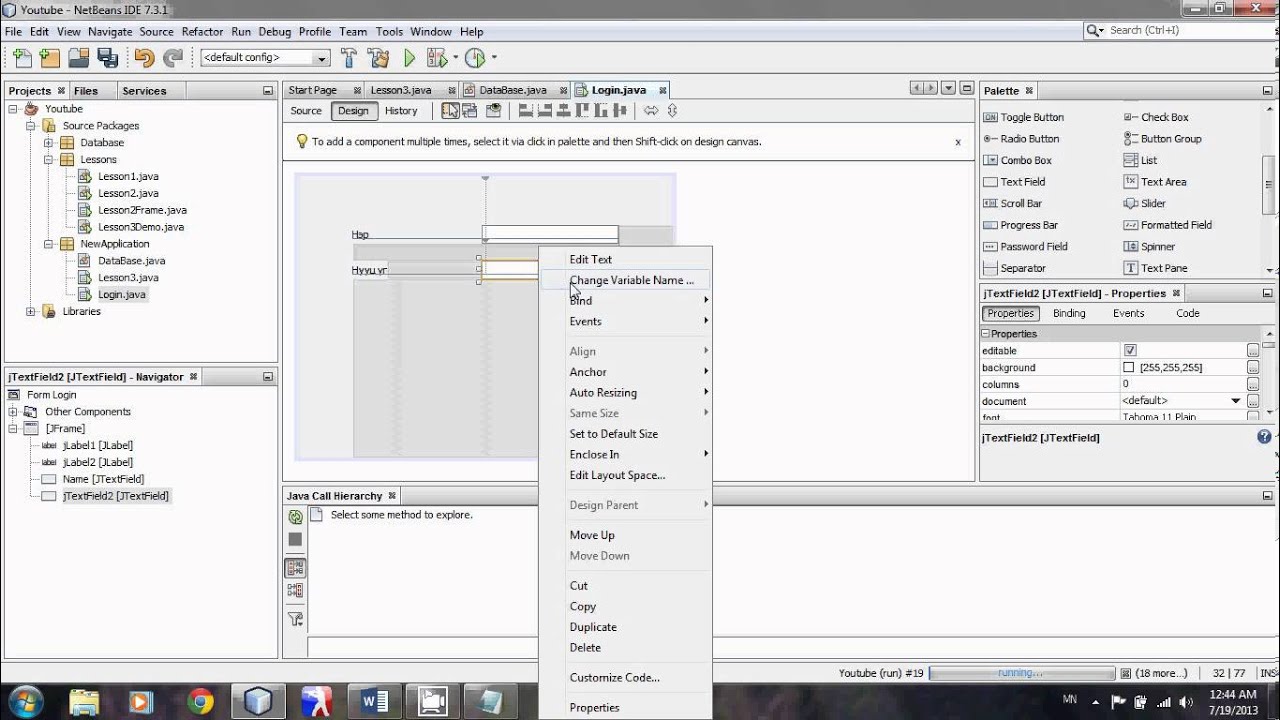The height and width of the screenshot is (720, 1280).
Task: Open Lesson2Frame.java in the project tree
Action: click(142, 210)
